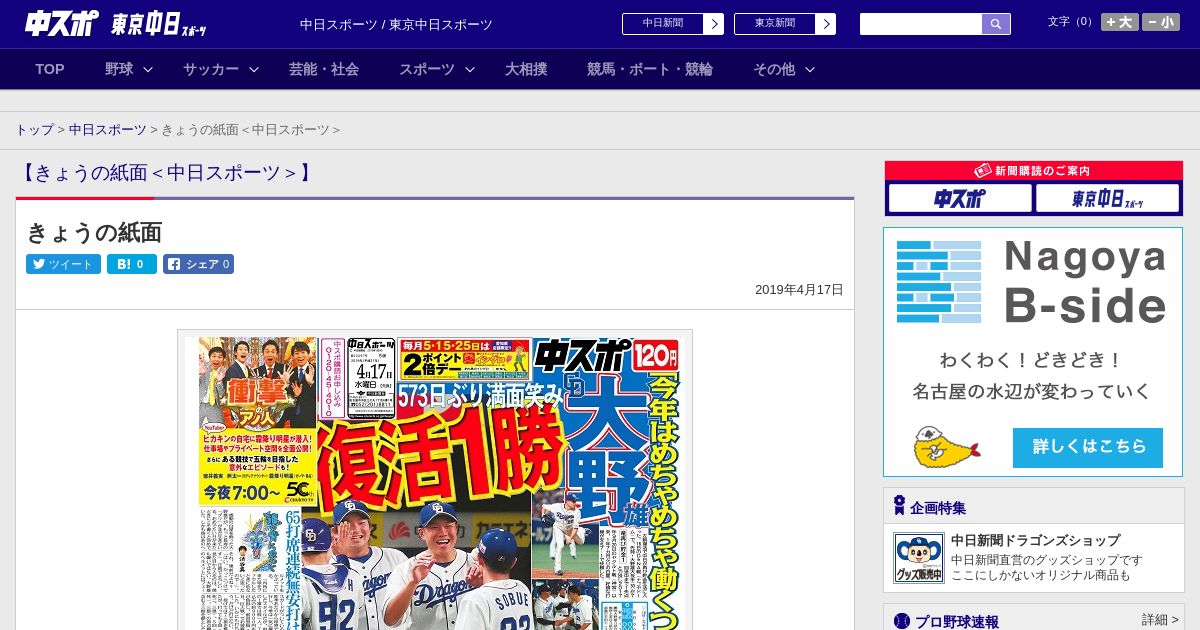The width and height of the screenshot is (1200, 630).
Task: Click the Hatena B! bookmark button
Action: click(132, 264)
